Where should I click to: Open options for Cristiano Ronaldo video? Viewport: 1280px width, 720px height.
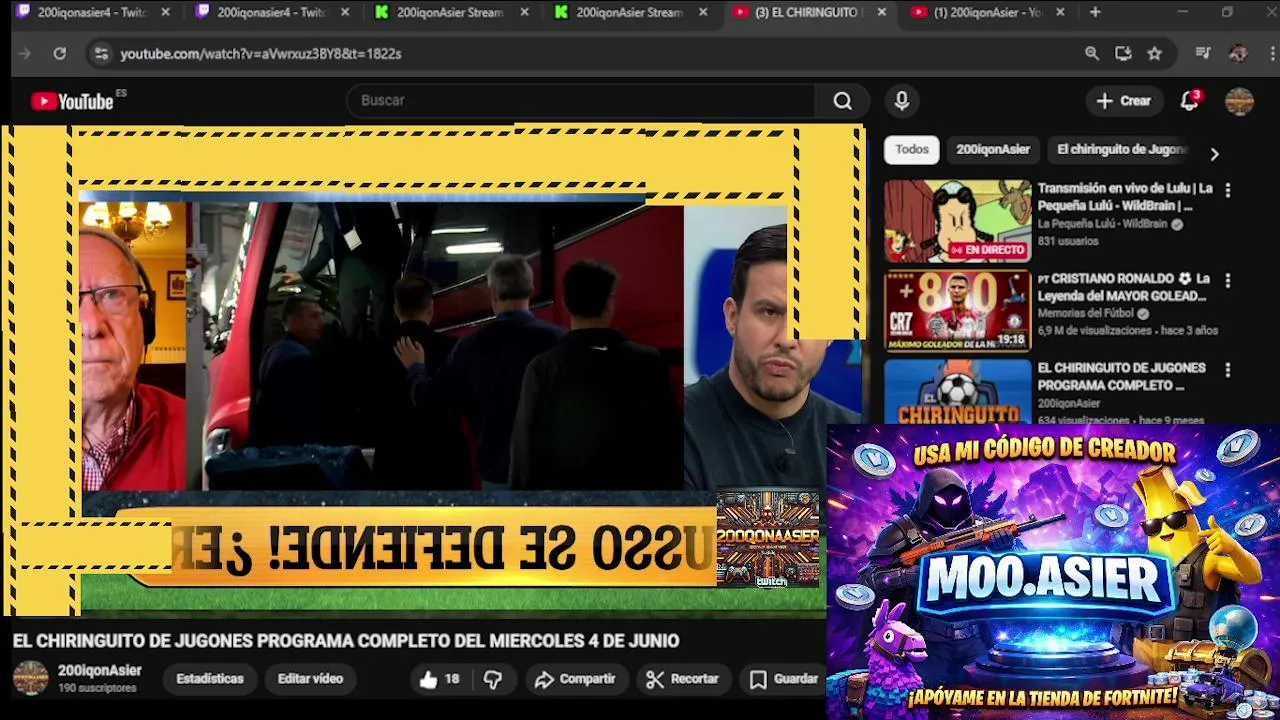click(x=1227, y=280)
